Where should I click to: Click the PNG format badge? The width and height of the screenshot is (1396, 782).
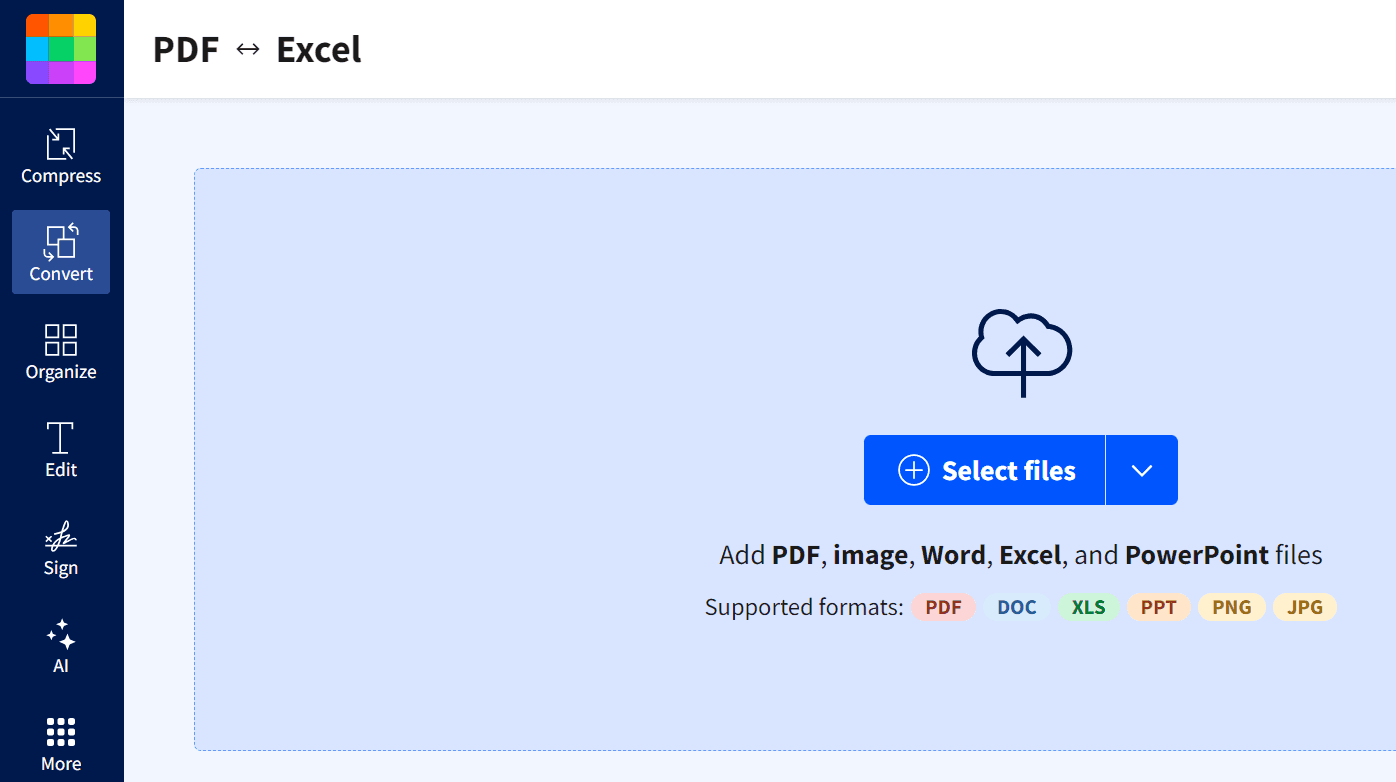point(1232,607)
